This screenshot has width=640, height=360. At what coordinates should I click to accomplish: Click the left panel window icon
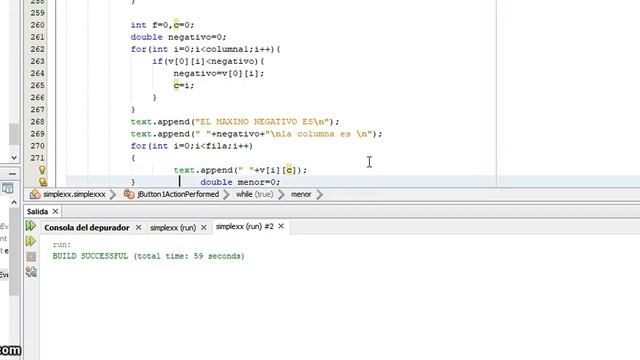point(7,188)
